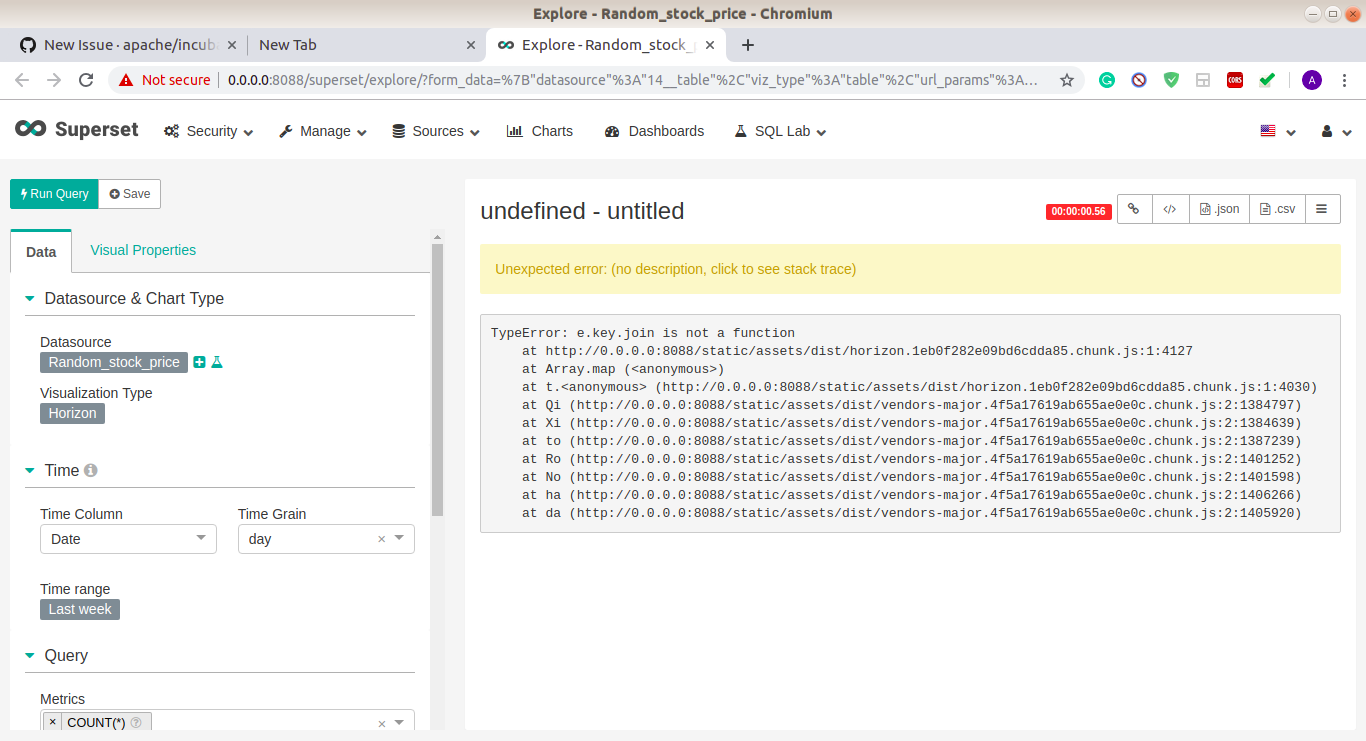Export chart data as .json

1218,209
